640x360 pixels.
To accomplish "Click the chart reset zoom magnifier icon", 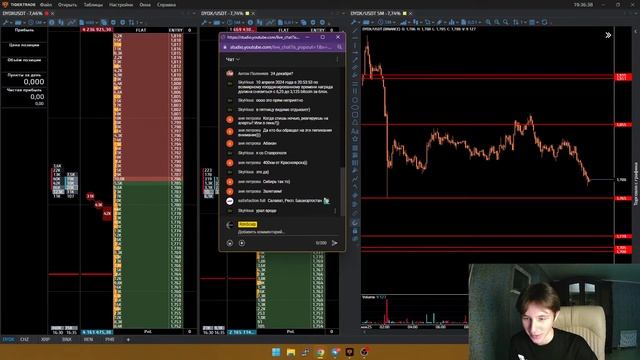I will [506, 22].
